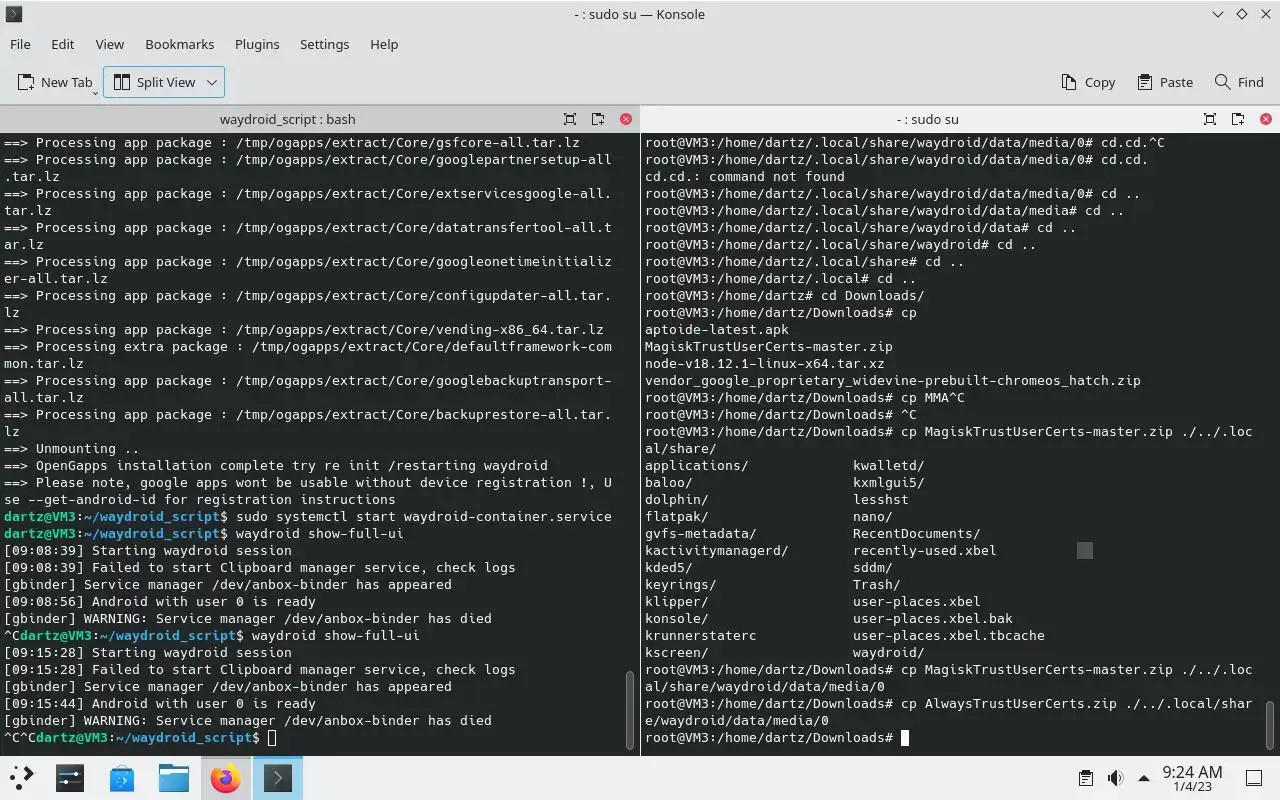Viewport: 1280px width, 800px height.
Task: Open the File menu
Action: [20, 44]
